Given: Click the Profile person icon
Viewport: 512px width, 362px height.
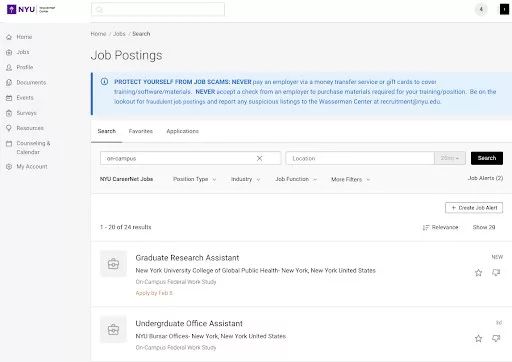Looking at the screenshot, I should tap(9, 67).
